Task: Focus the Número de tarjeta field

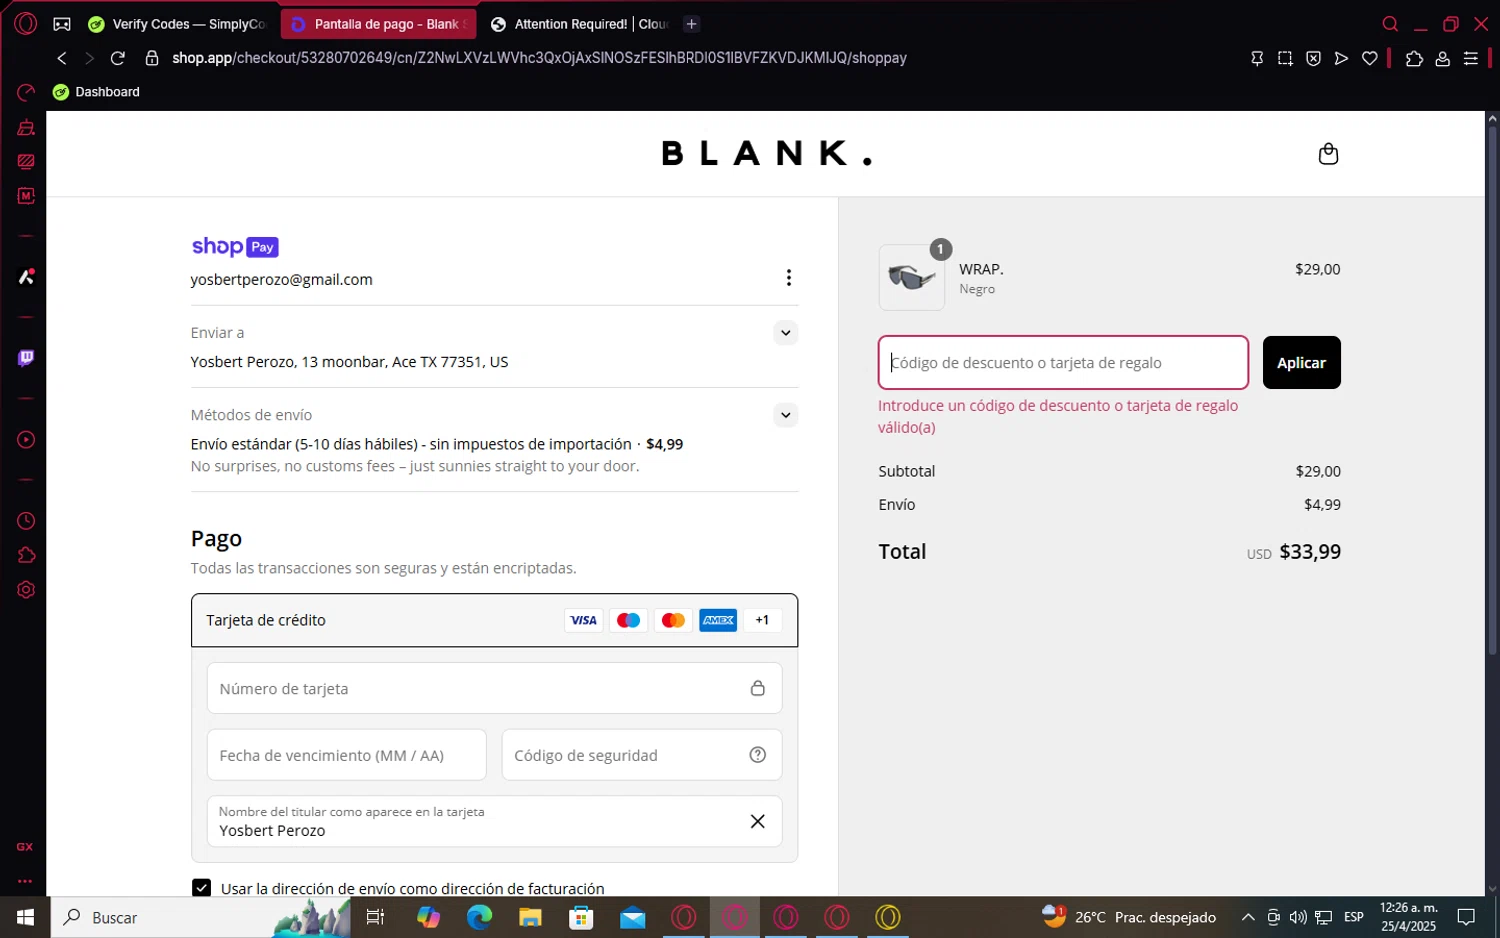Action: point(494,689)
